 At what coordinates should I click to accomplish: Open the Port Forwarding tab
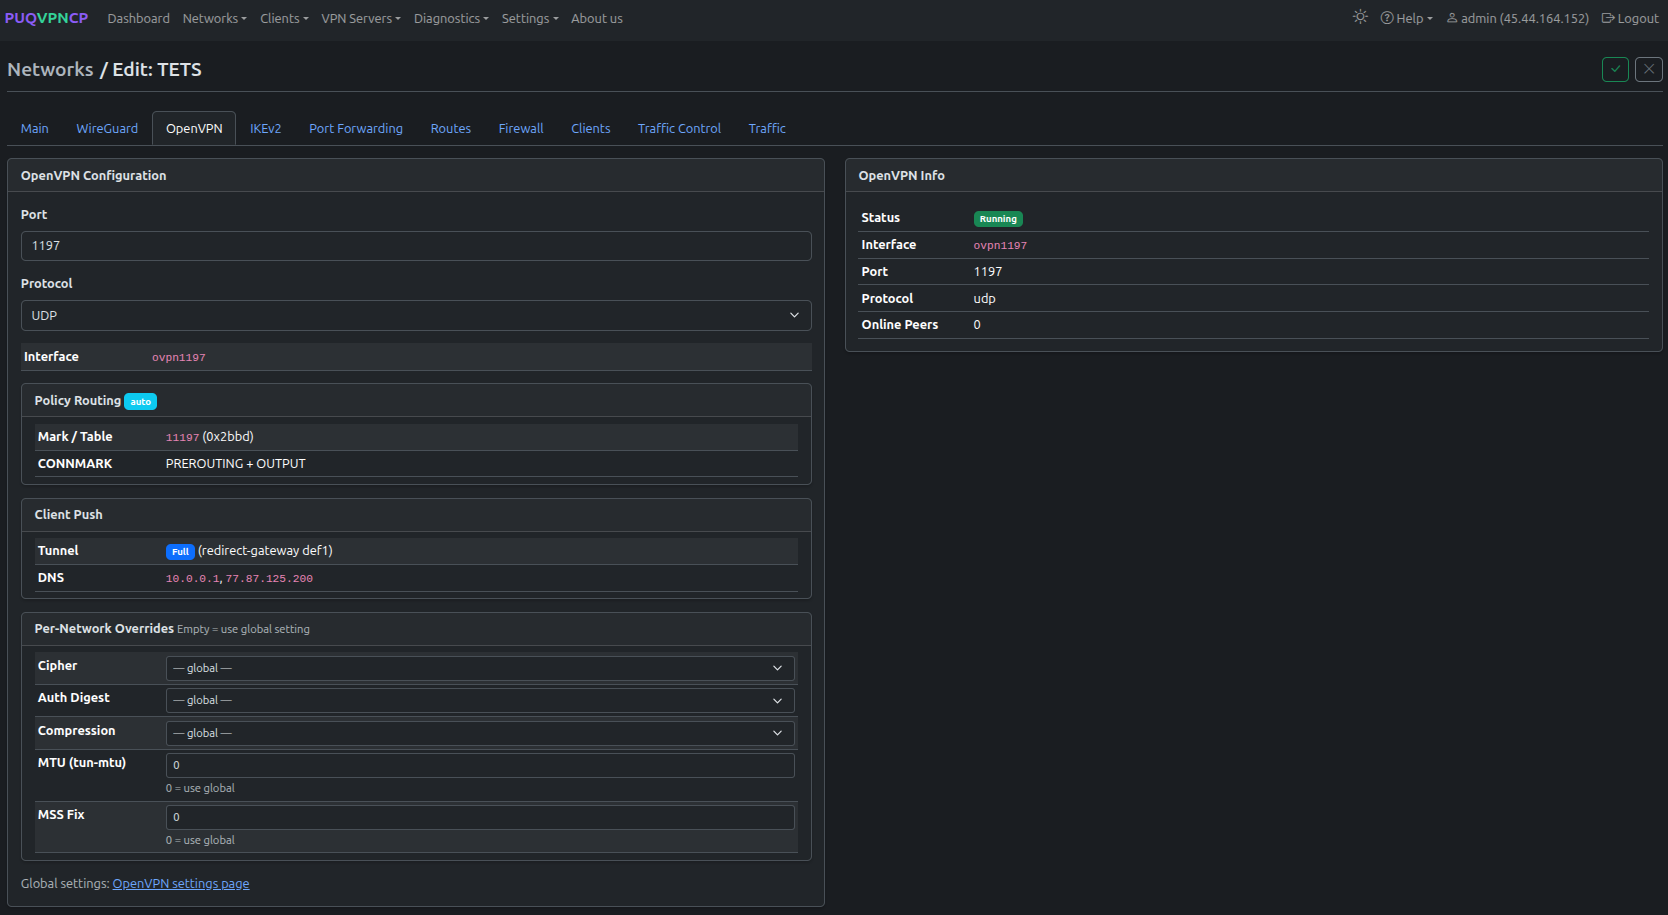click(x=356, y=128)
